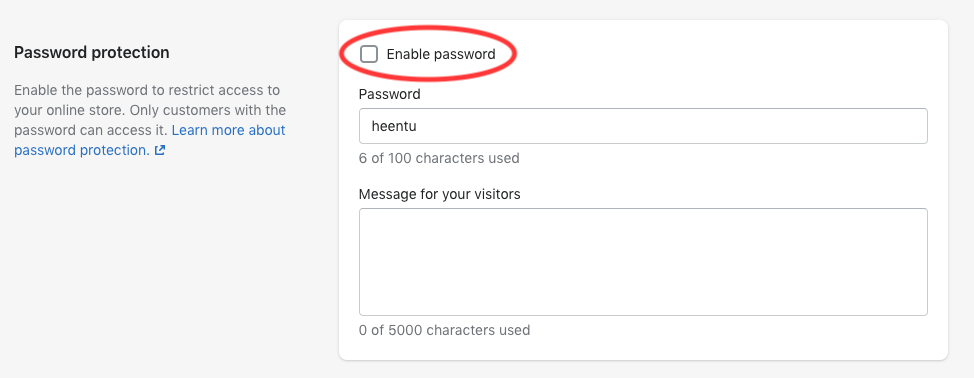Select the 'Password protection' section heading
The width and height of the screenshot is (974, 378).
(91, 53)
